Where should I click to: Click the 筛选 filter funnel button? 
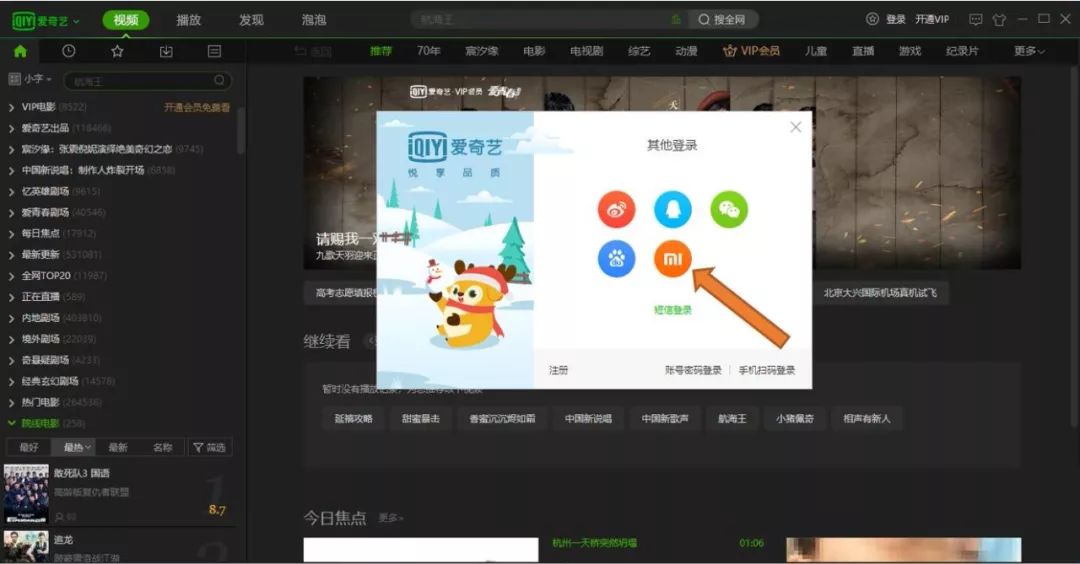pyautogui.click(x=209, y=448)
